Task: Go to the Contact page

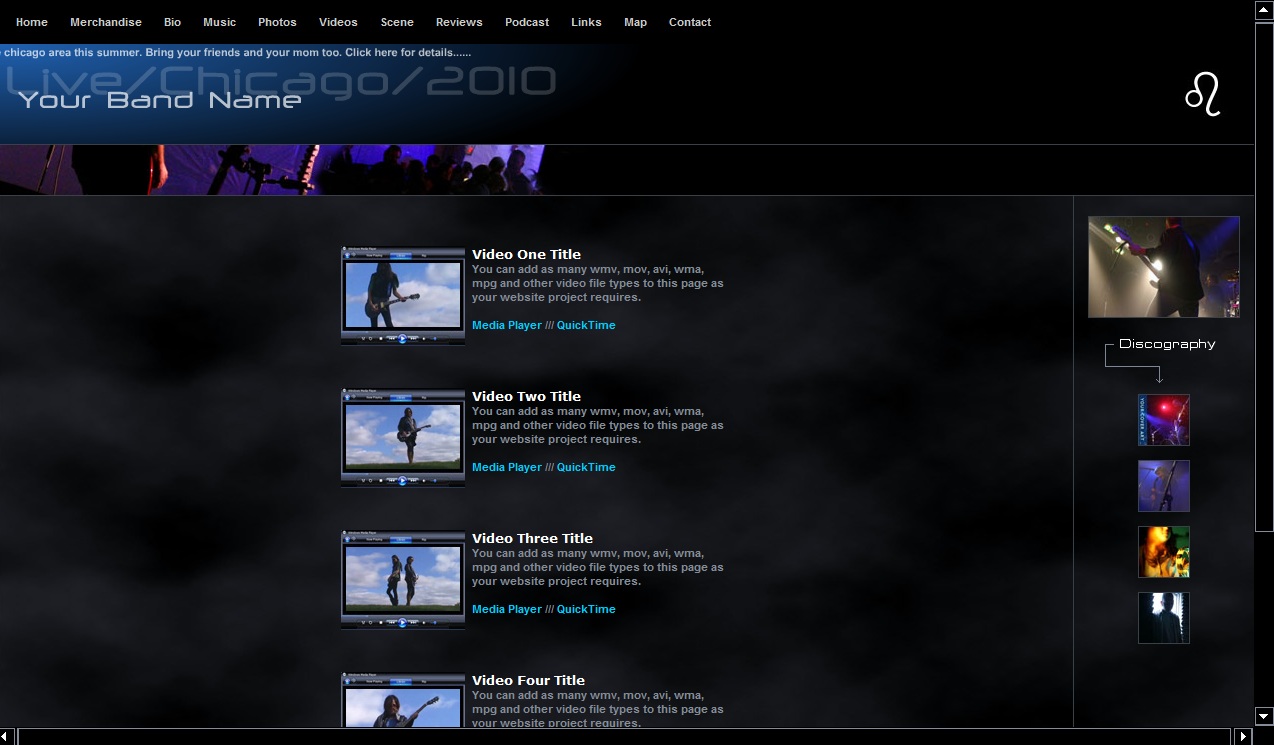Action: [x=690, y=22]
